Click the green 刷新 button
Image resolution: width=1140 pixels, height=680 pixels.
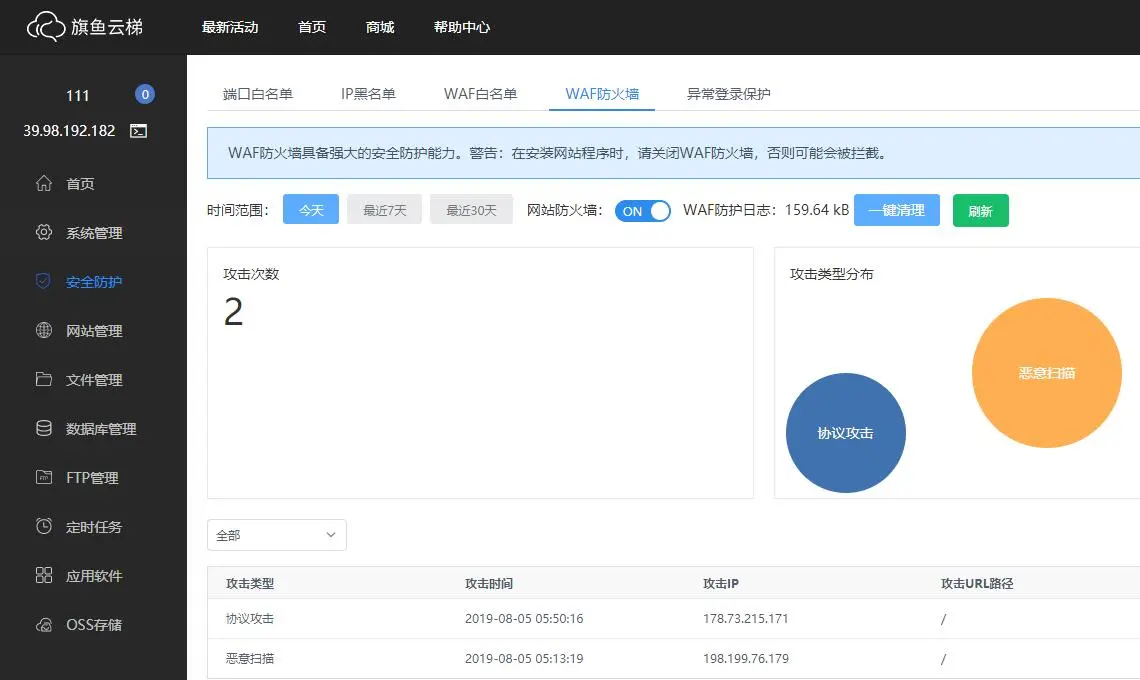tap(980, 211)
